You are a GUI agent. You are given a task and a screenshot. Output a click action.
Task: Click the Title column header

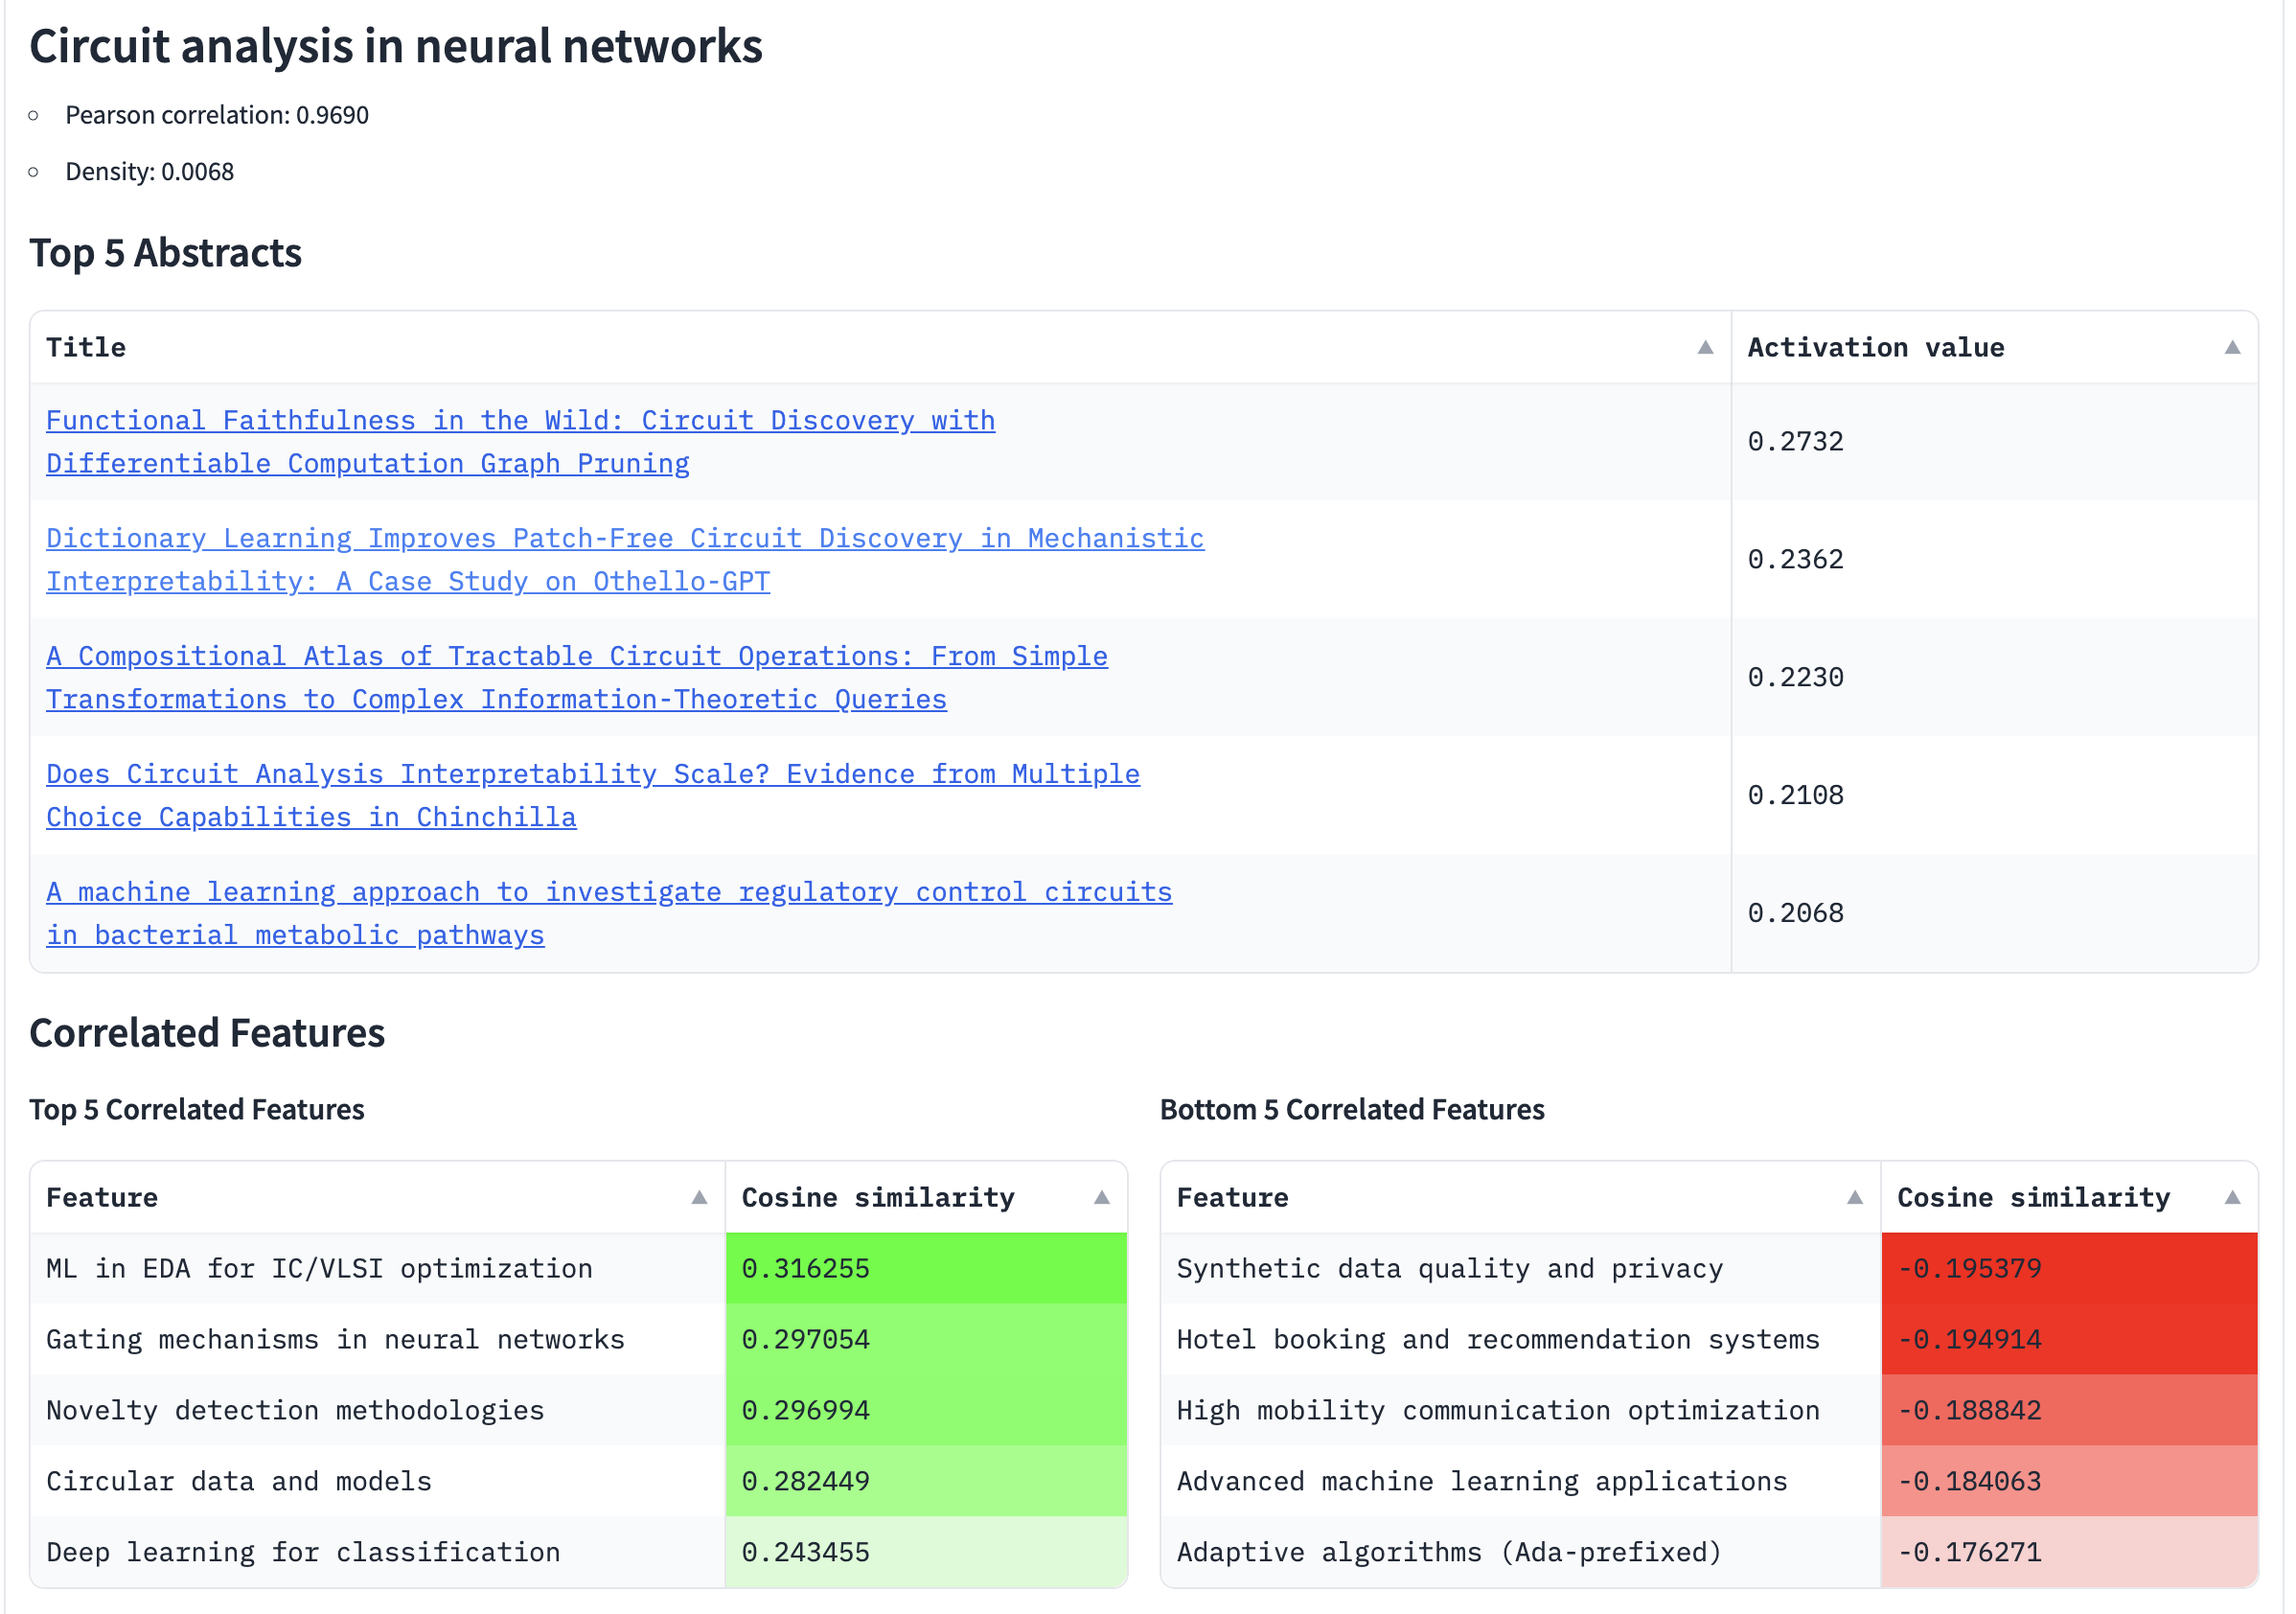click(x=86, y=348)
